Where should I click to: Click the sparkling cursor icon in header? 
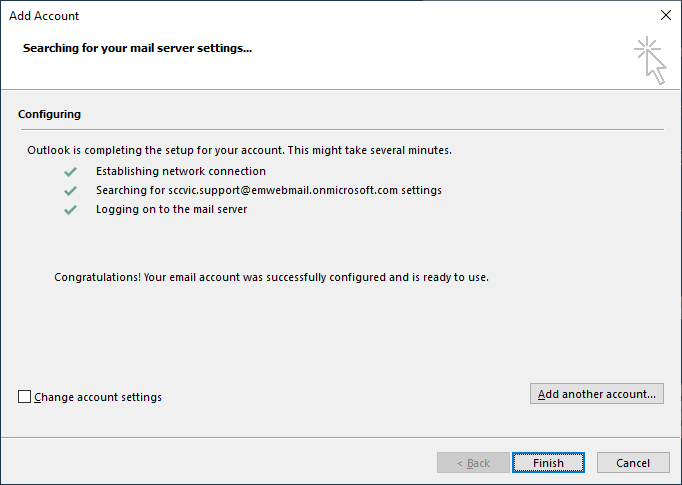coord(650,60)
